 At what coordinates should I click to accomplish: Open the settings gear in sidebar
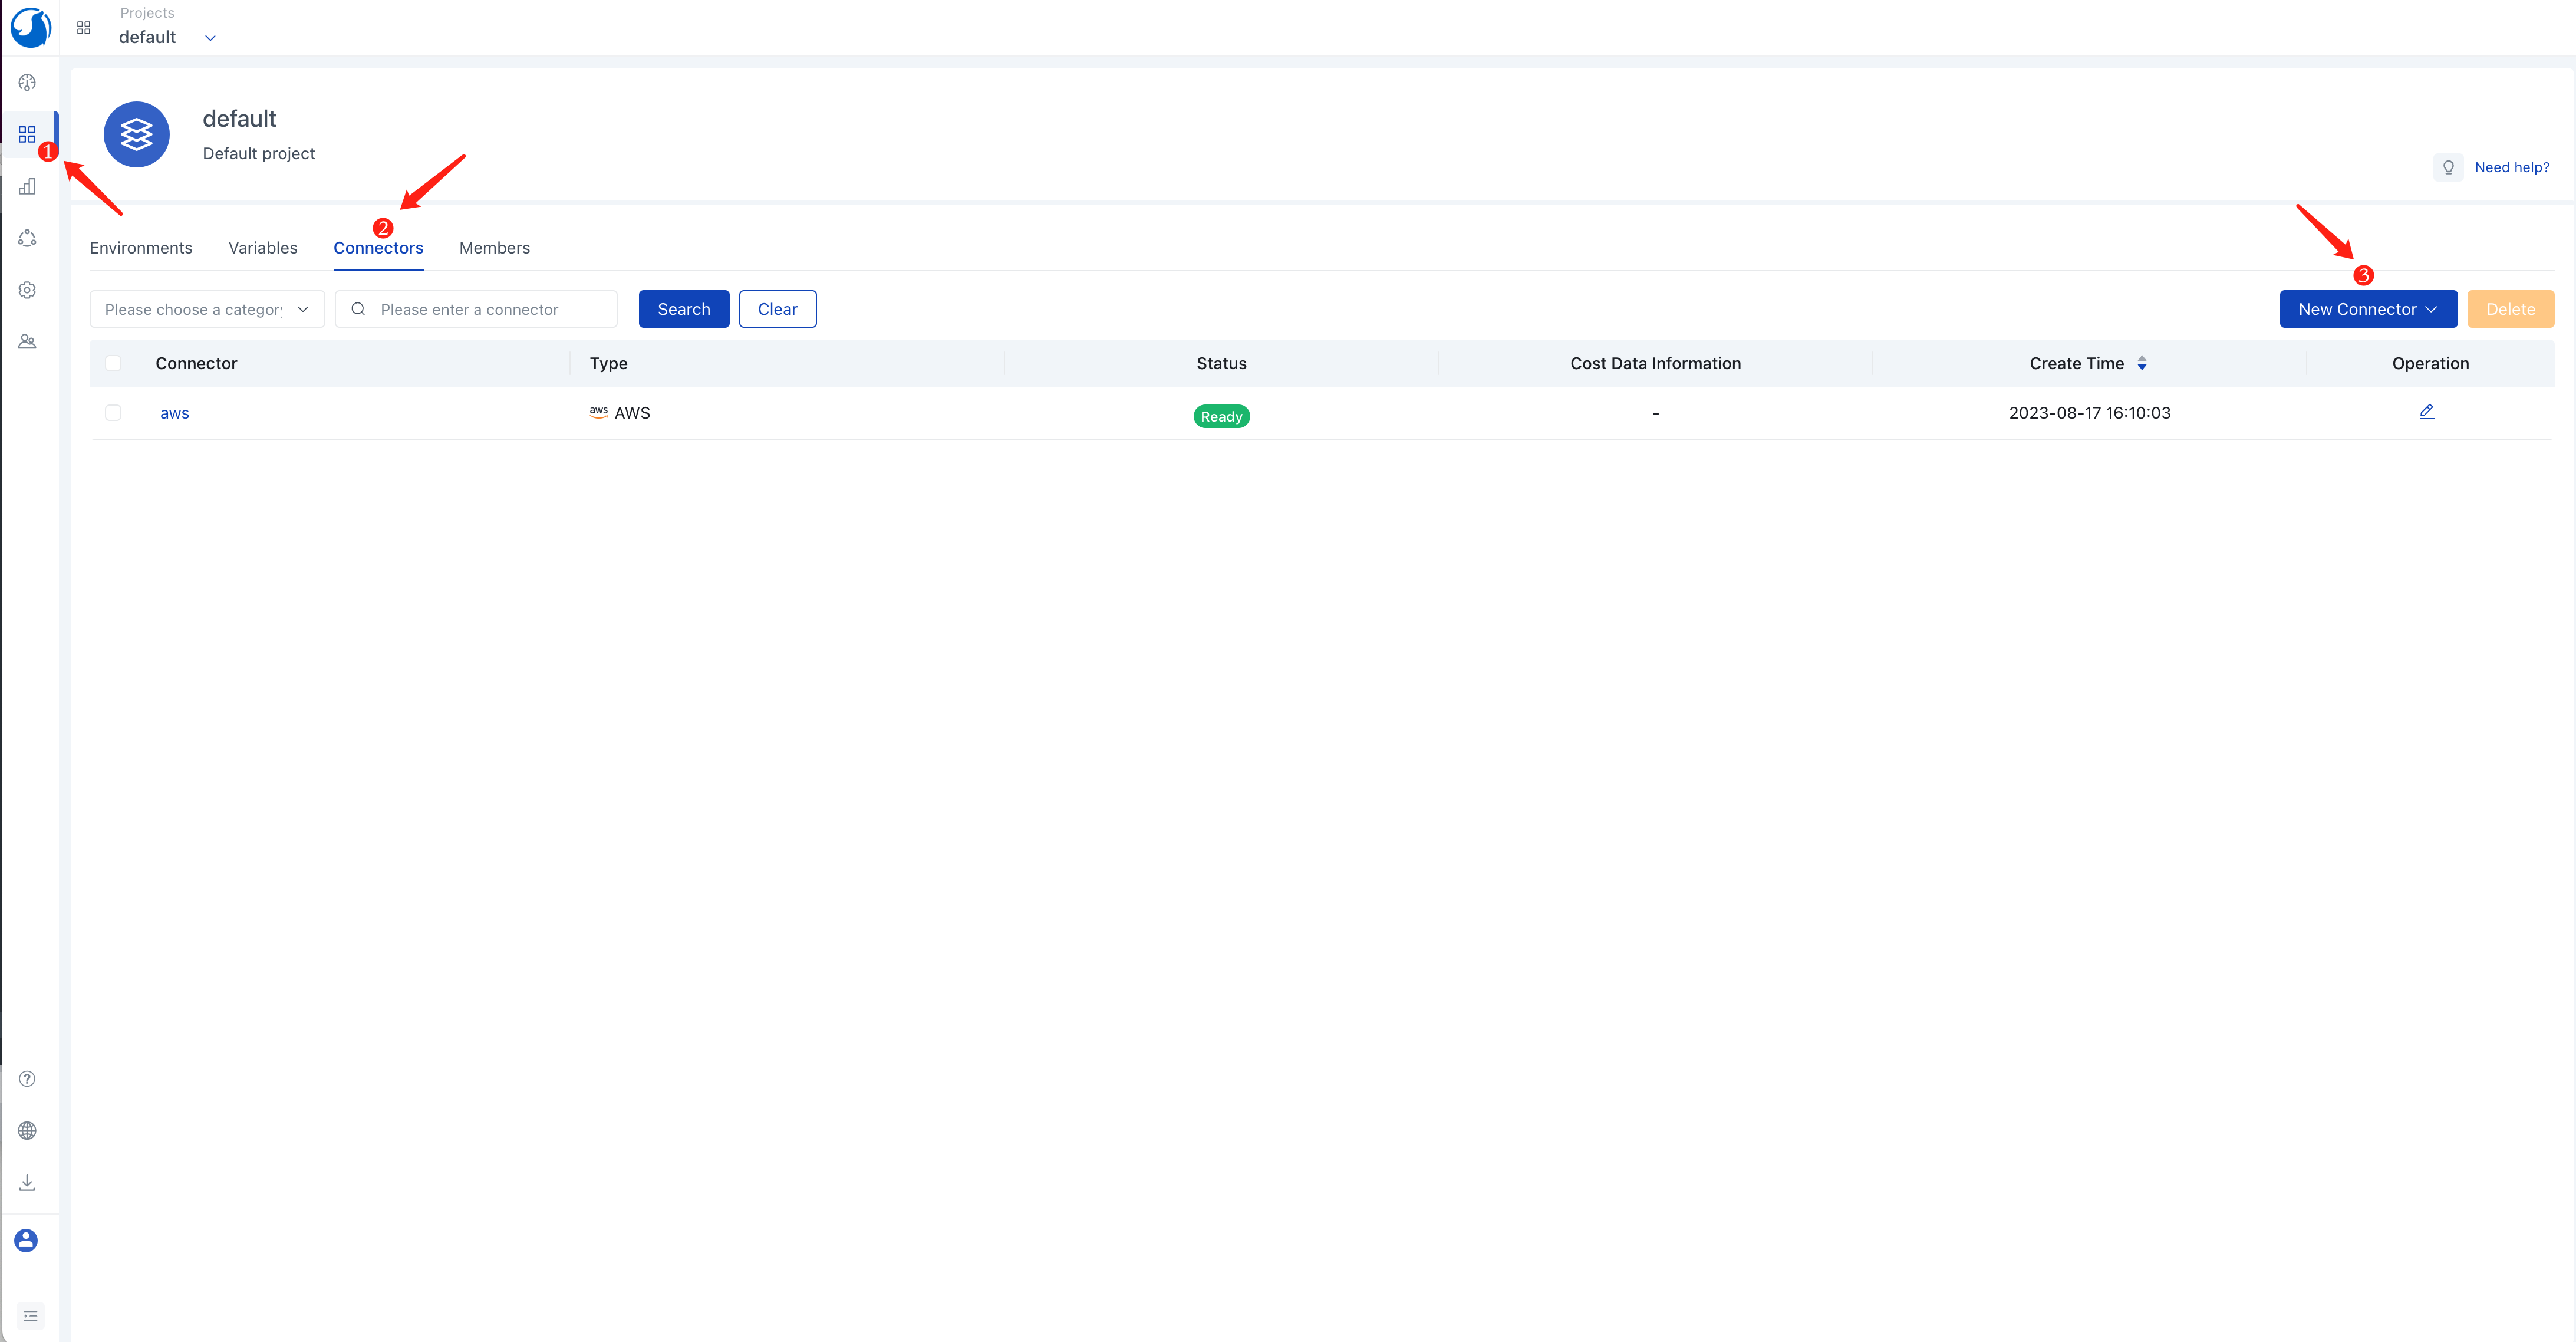[x=27, y=290]
